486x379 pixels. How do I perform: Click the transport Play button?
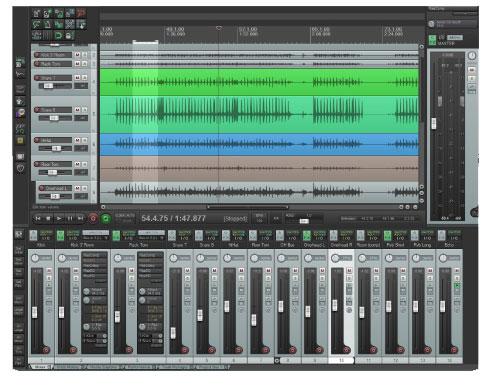point(59,219)
